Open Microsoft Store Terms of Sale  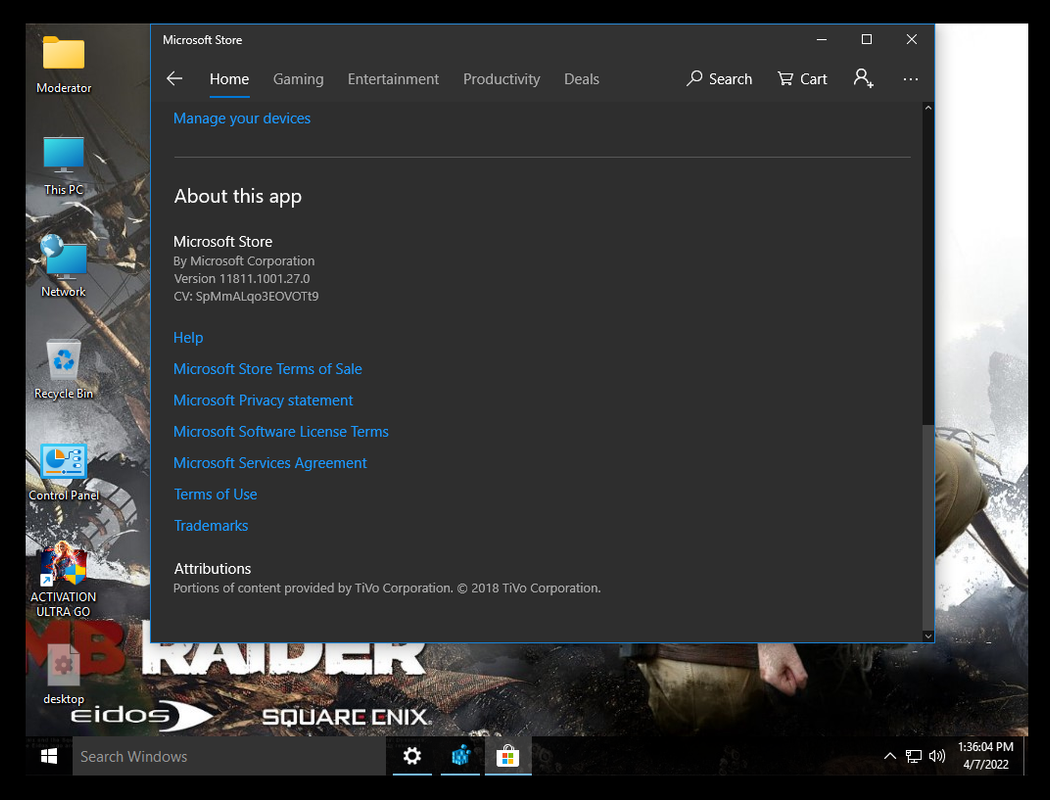pyautogui.click(x=267, y=369)
